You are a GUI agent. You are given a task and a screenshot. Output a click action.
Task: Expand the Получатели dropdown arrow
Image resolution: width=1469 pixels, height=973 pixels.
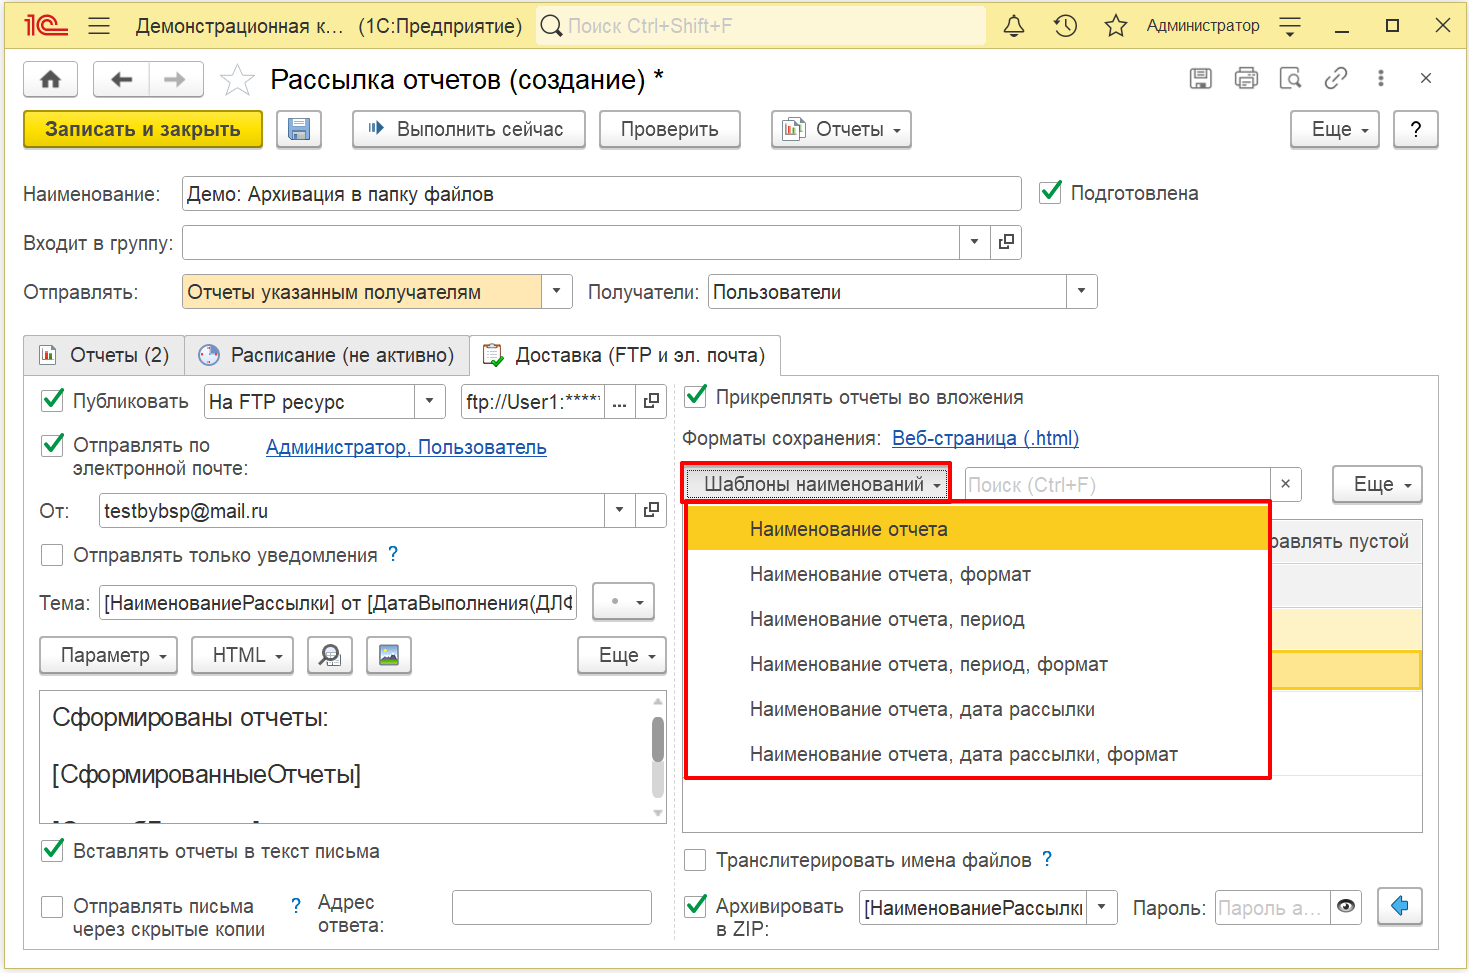click(x=1081, y=292)
